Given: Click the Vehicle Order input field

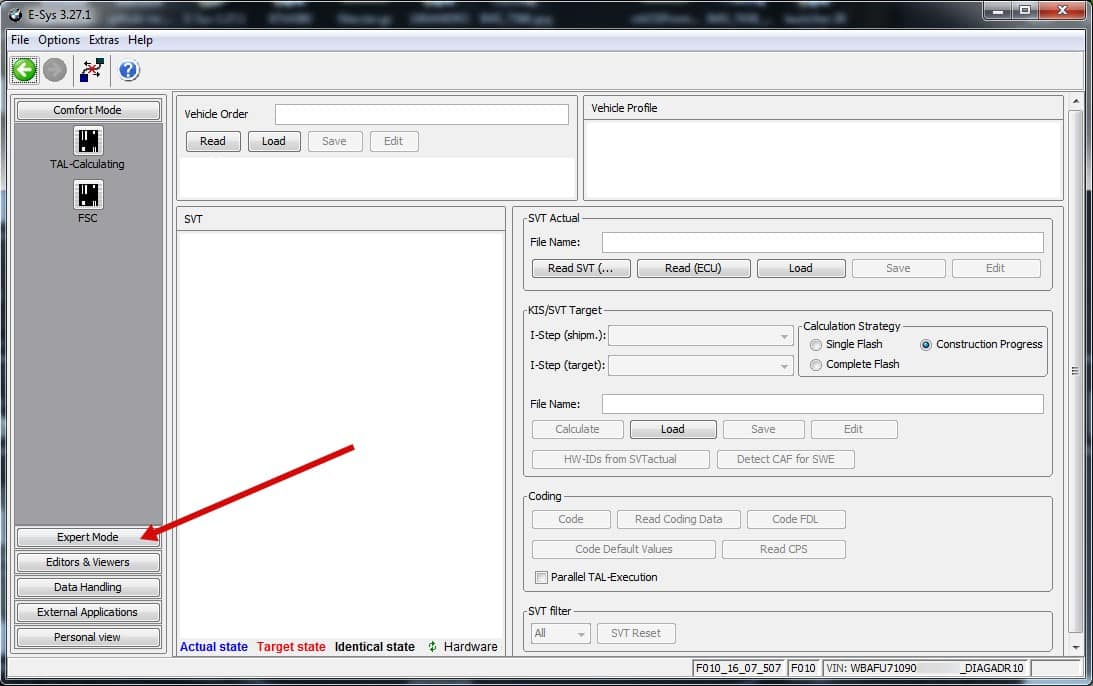Looking at the screenshot, I should [x=422, y=114].
